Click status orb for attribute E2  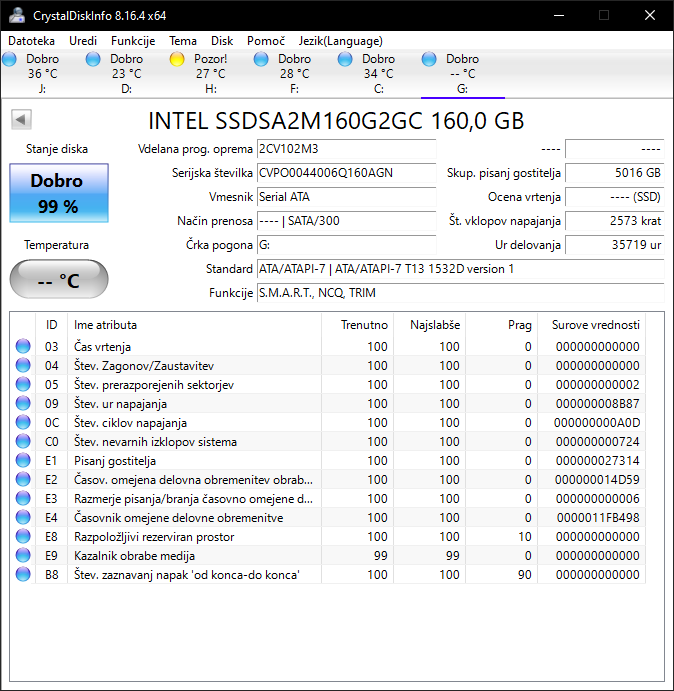23,479
